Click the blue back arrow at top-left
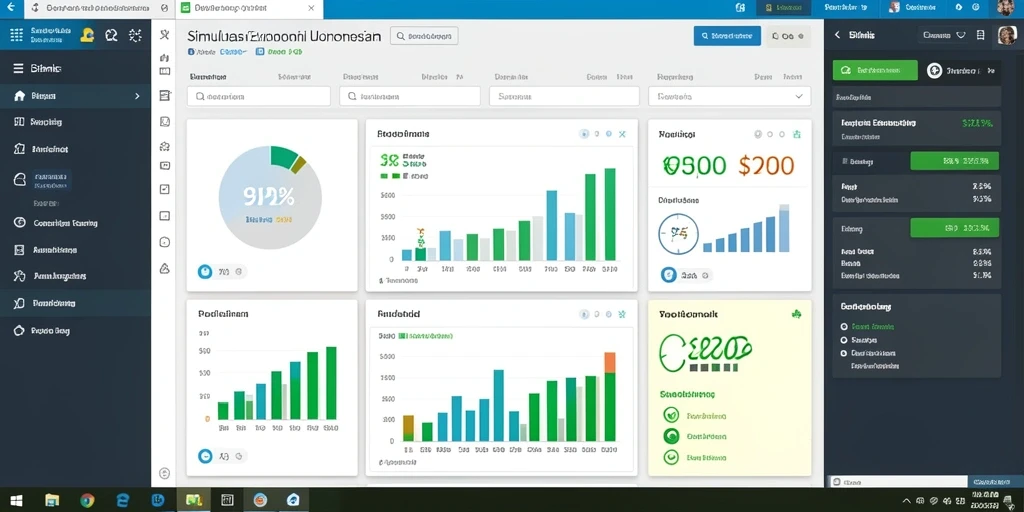 coord(10,8)
